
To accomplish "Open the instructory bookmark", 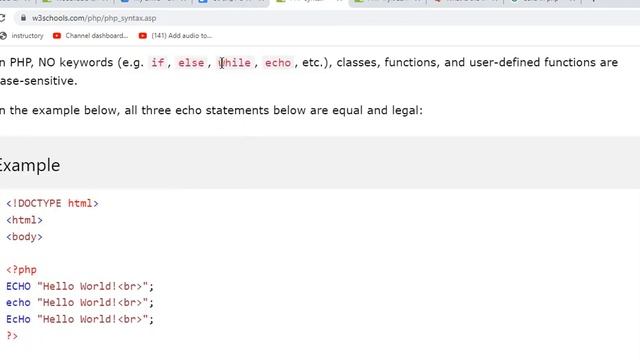I will point(22,36).
